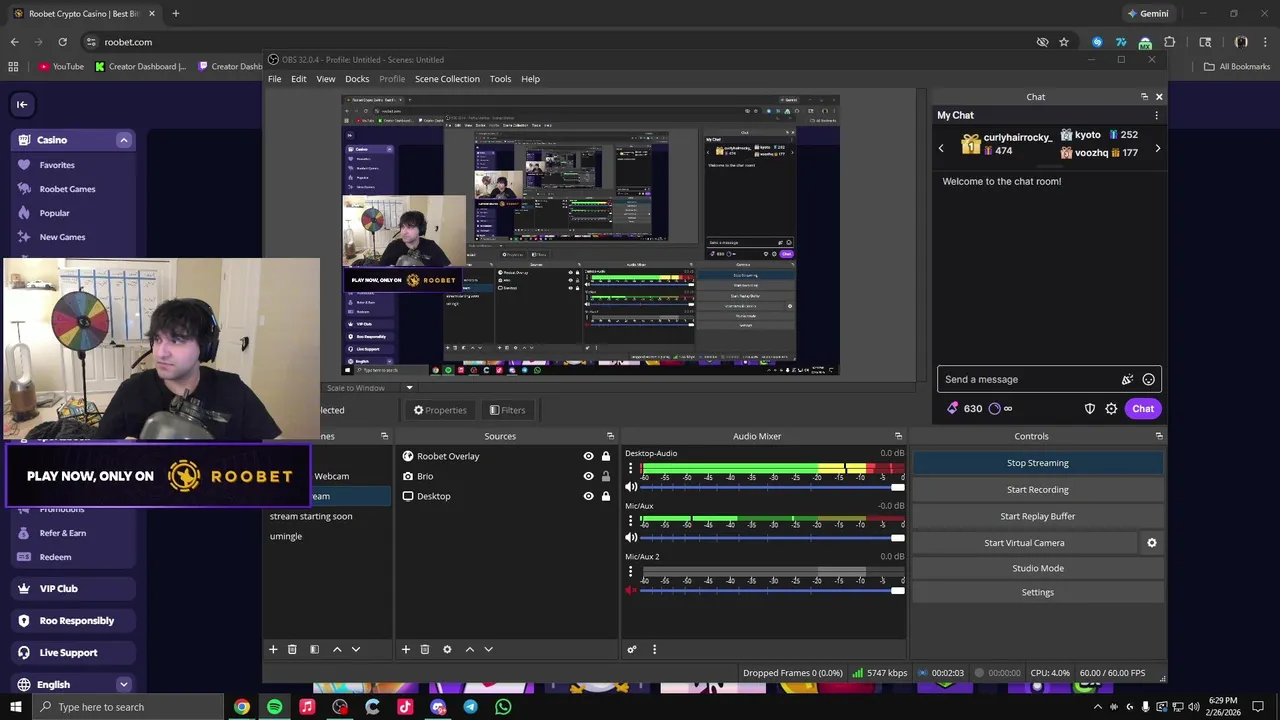Open the Docks menu in OBS
The height and width of the screenshot is (720, 1280).
[x=357, y=79]
